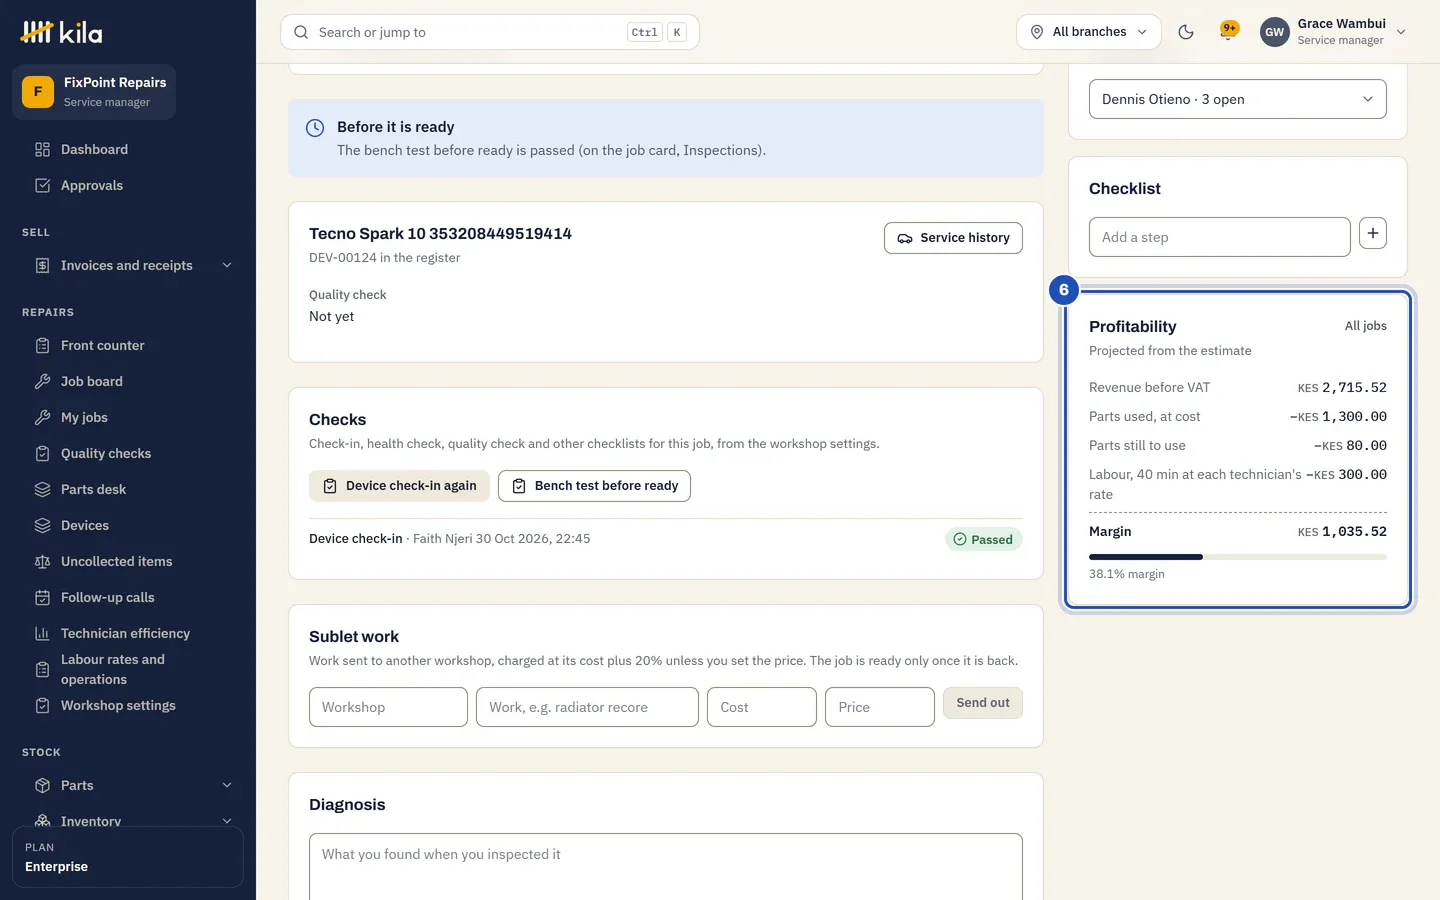Click the Passed status badge
This screenshot has height=900, width=1440.
tap(983, 540)
